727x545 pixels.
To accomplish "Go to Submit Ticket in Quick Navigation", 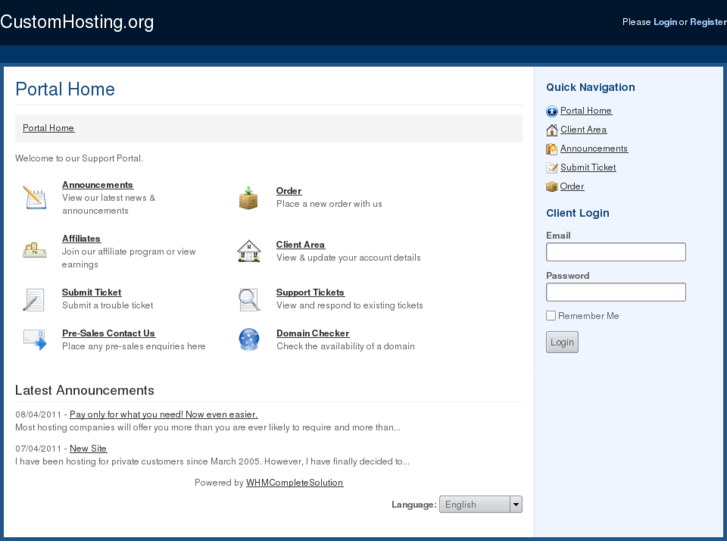I will pos(588,167).
